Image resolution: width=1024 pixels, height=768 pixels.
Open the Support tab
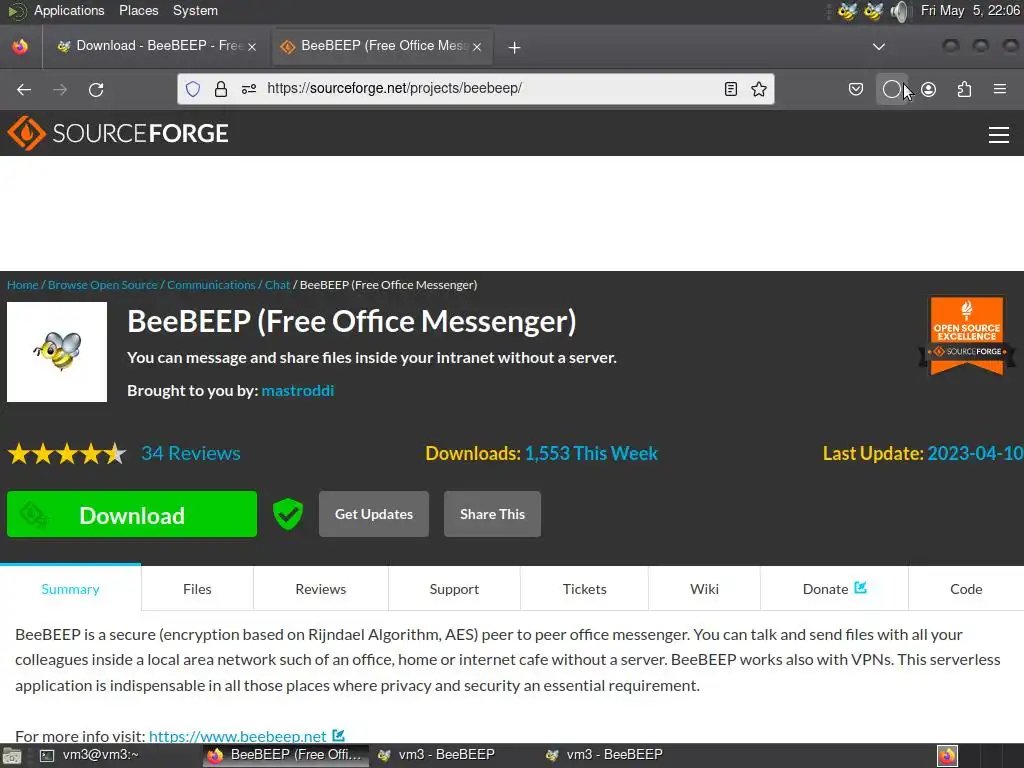454,588
